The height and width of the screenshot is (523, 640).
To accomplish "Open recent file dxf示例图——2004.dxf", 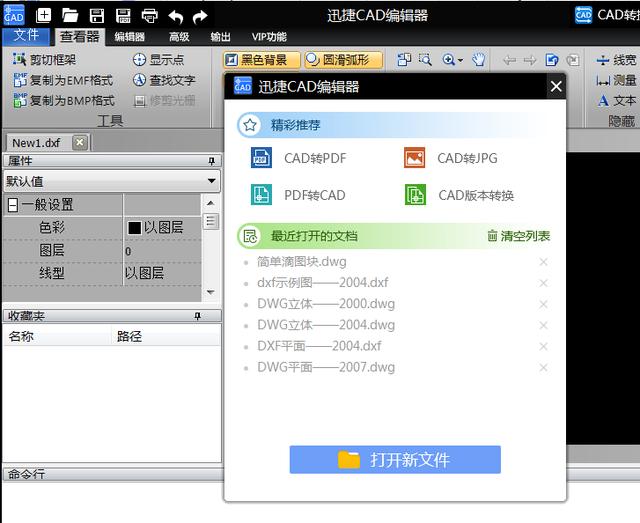I will point(322,283).
